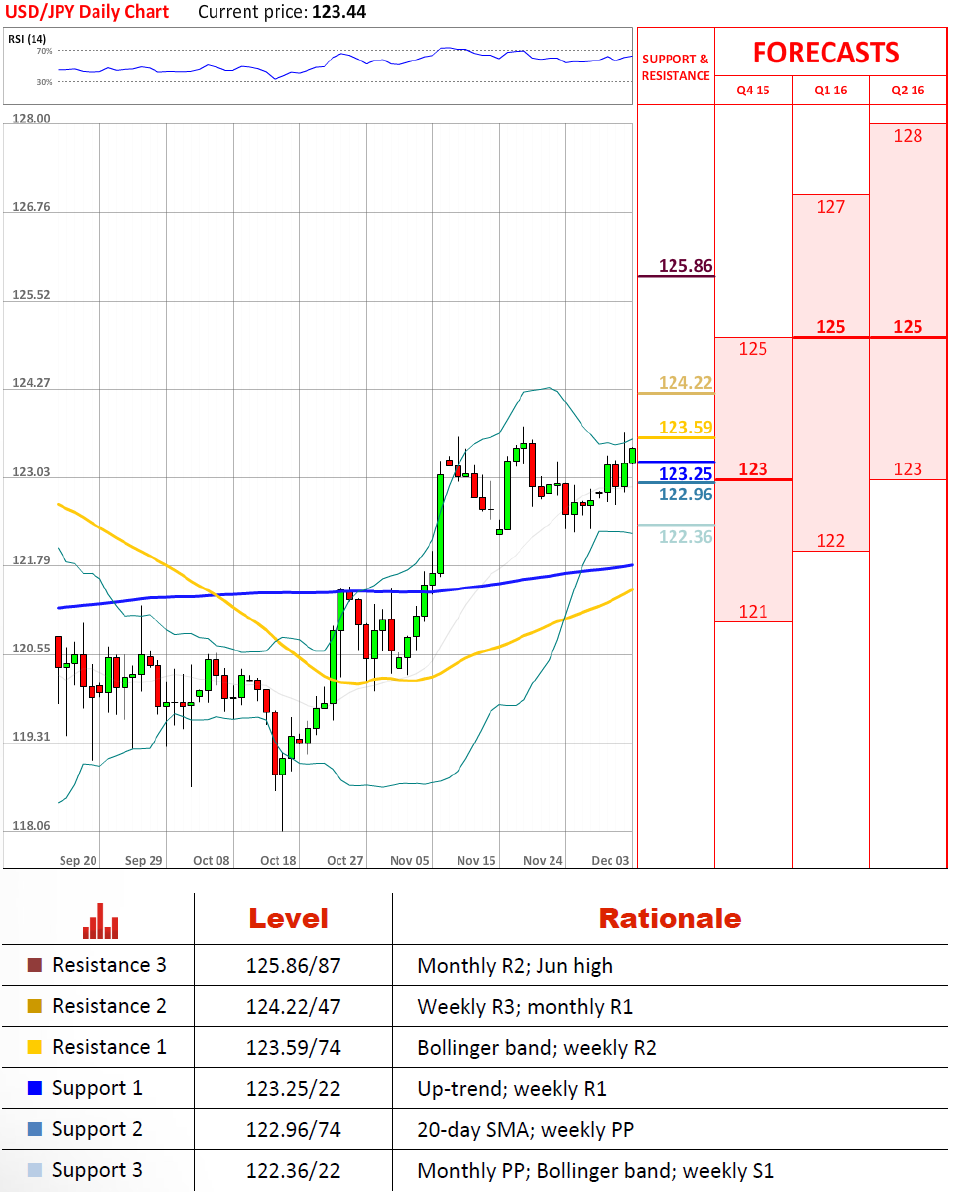This screenshot has height=1192, width=953.
Task: Click the 122.96/74 level cell
Action: 293,1130
